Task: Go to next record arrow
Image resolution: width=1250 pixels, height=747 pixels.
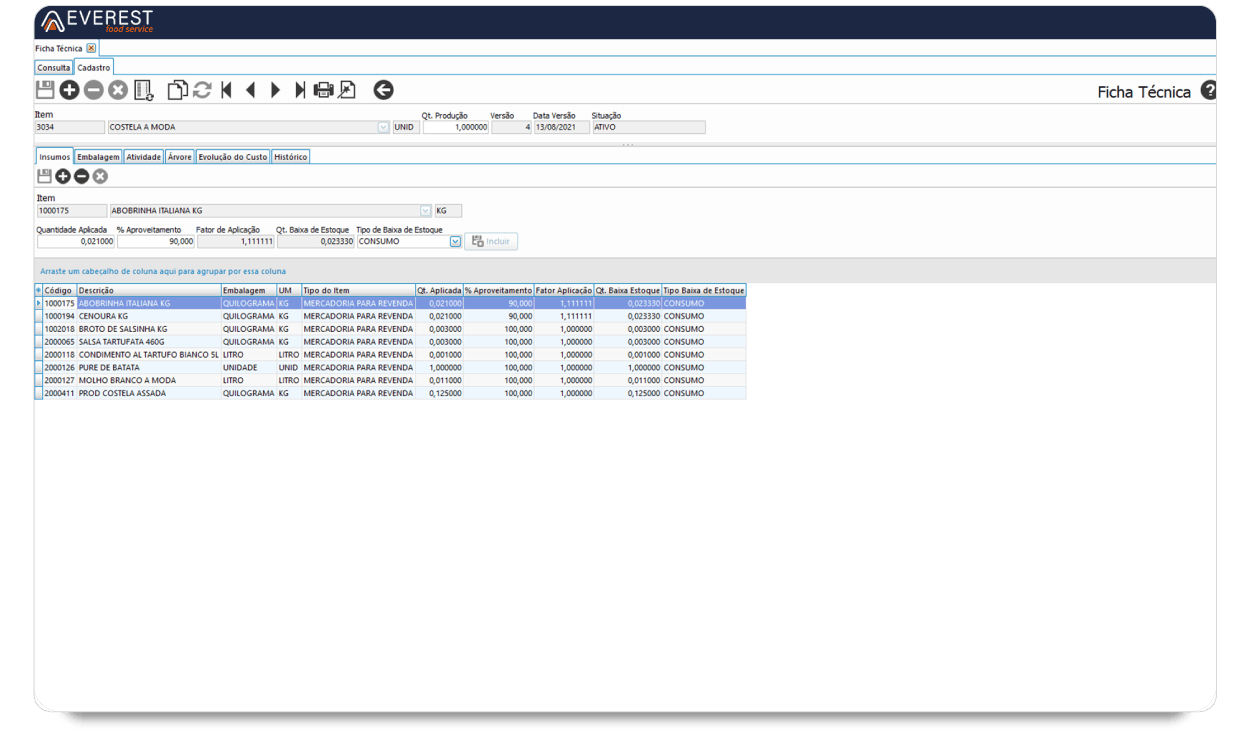Action: (275, 90)
